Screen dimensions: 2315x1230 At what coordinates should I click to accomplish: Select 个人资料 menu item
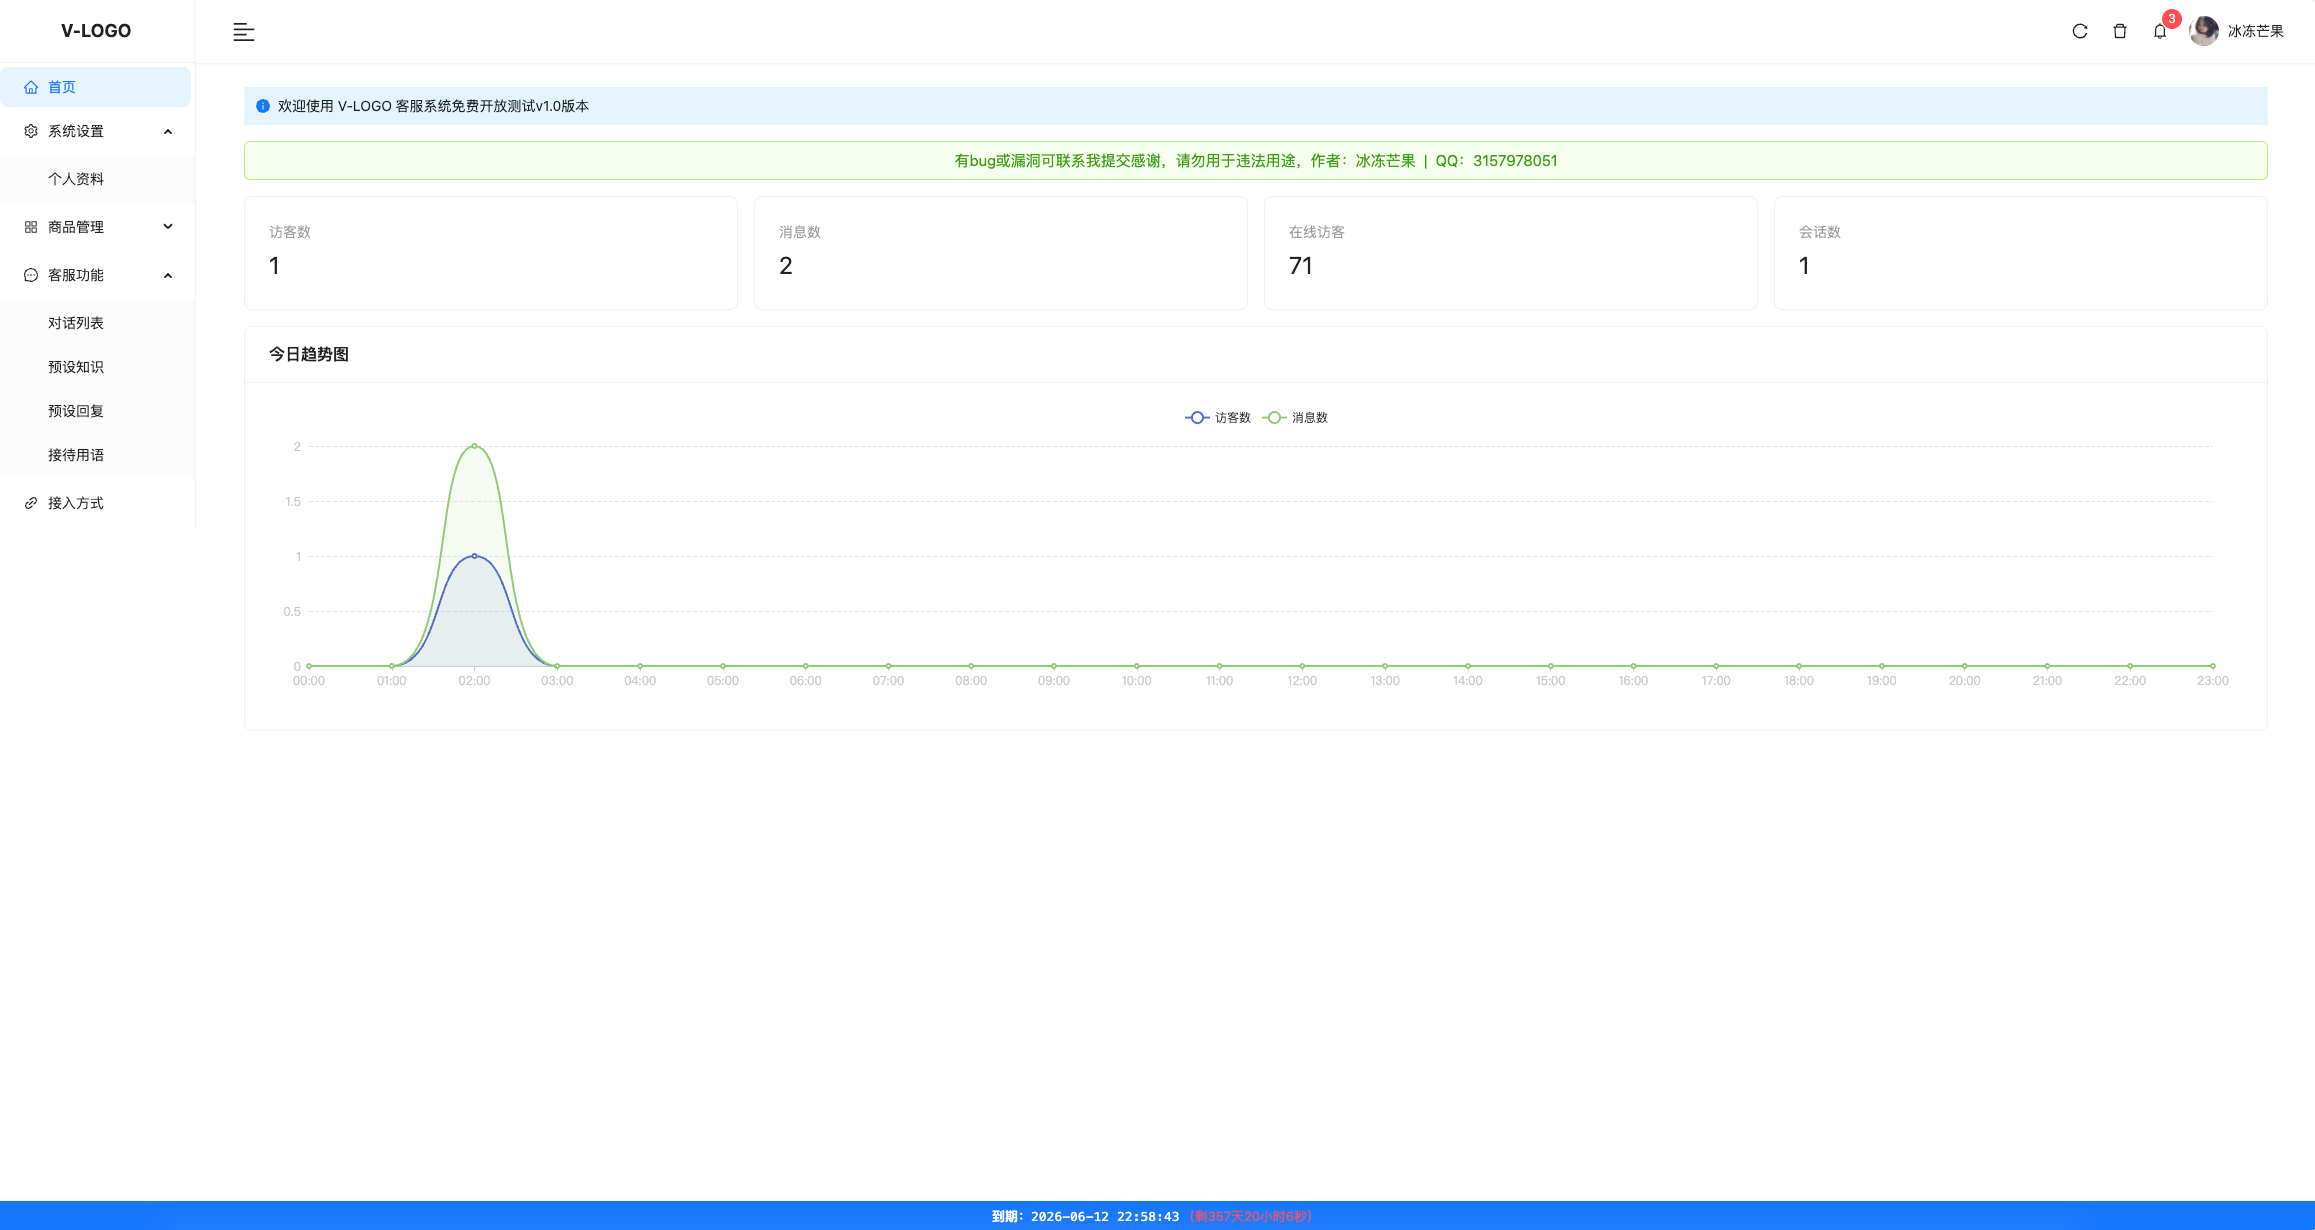(76, 179)
